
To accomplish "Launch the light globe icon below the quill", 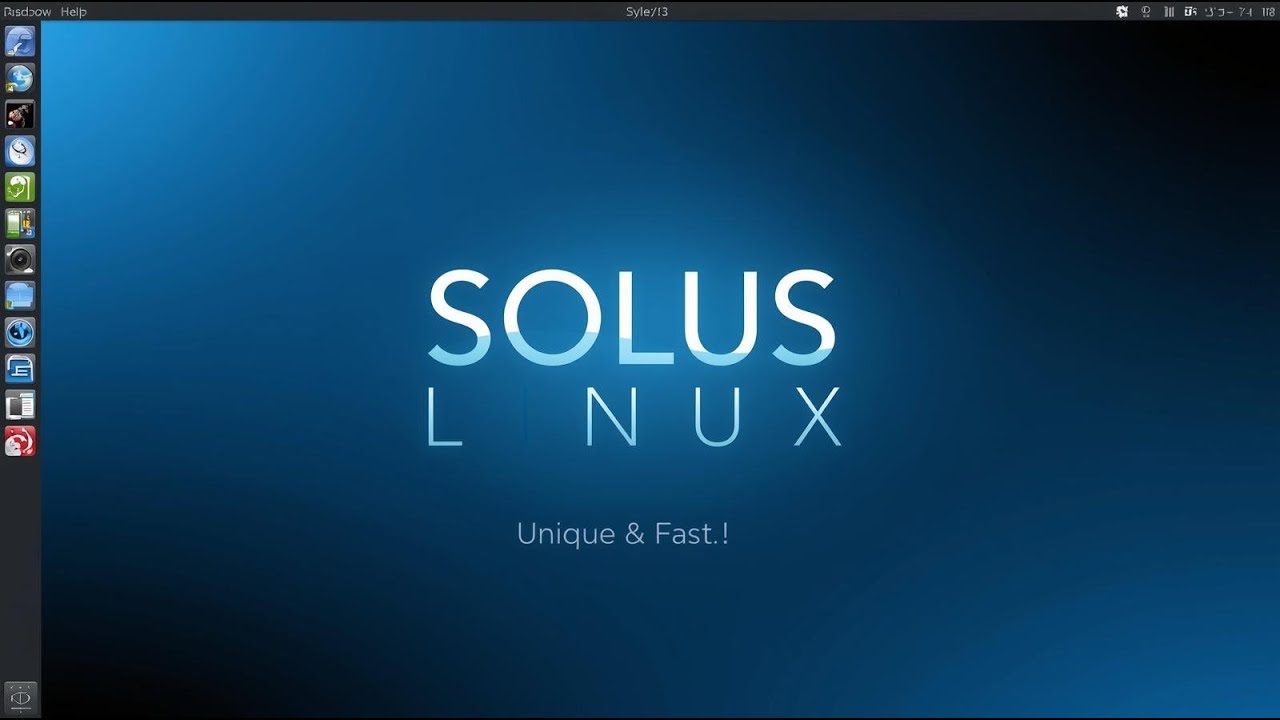I will point(20,78).
